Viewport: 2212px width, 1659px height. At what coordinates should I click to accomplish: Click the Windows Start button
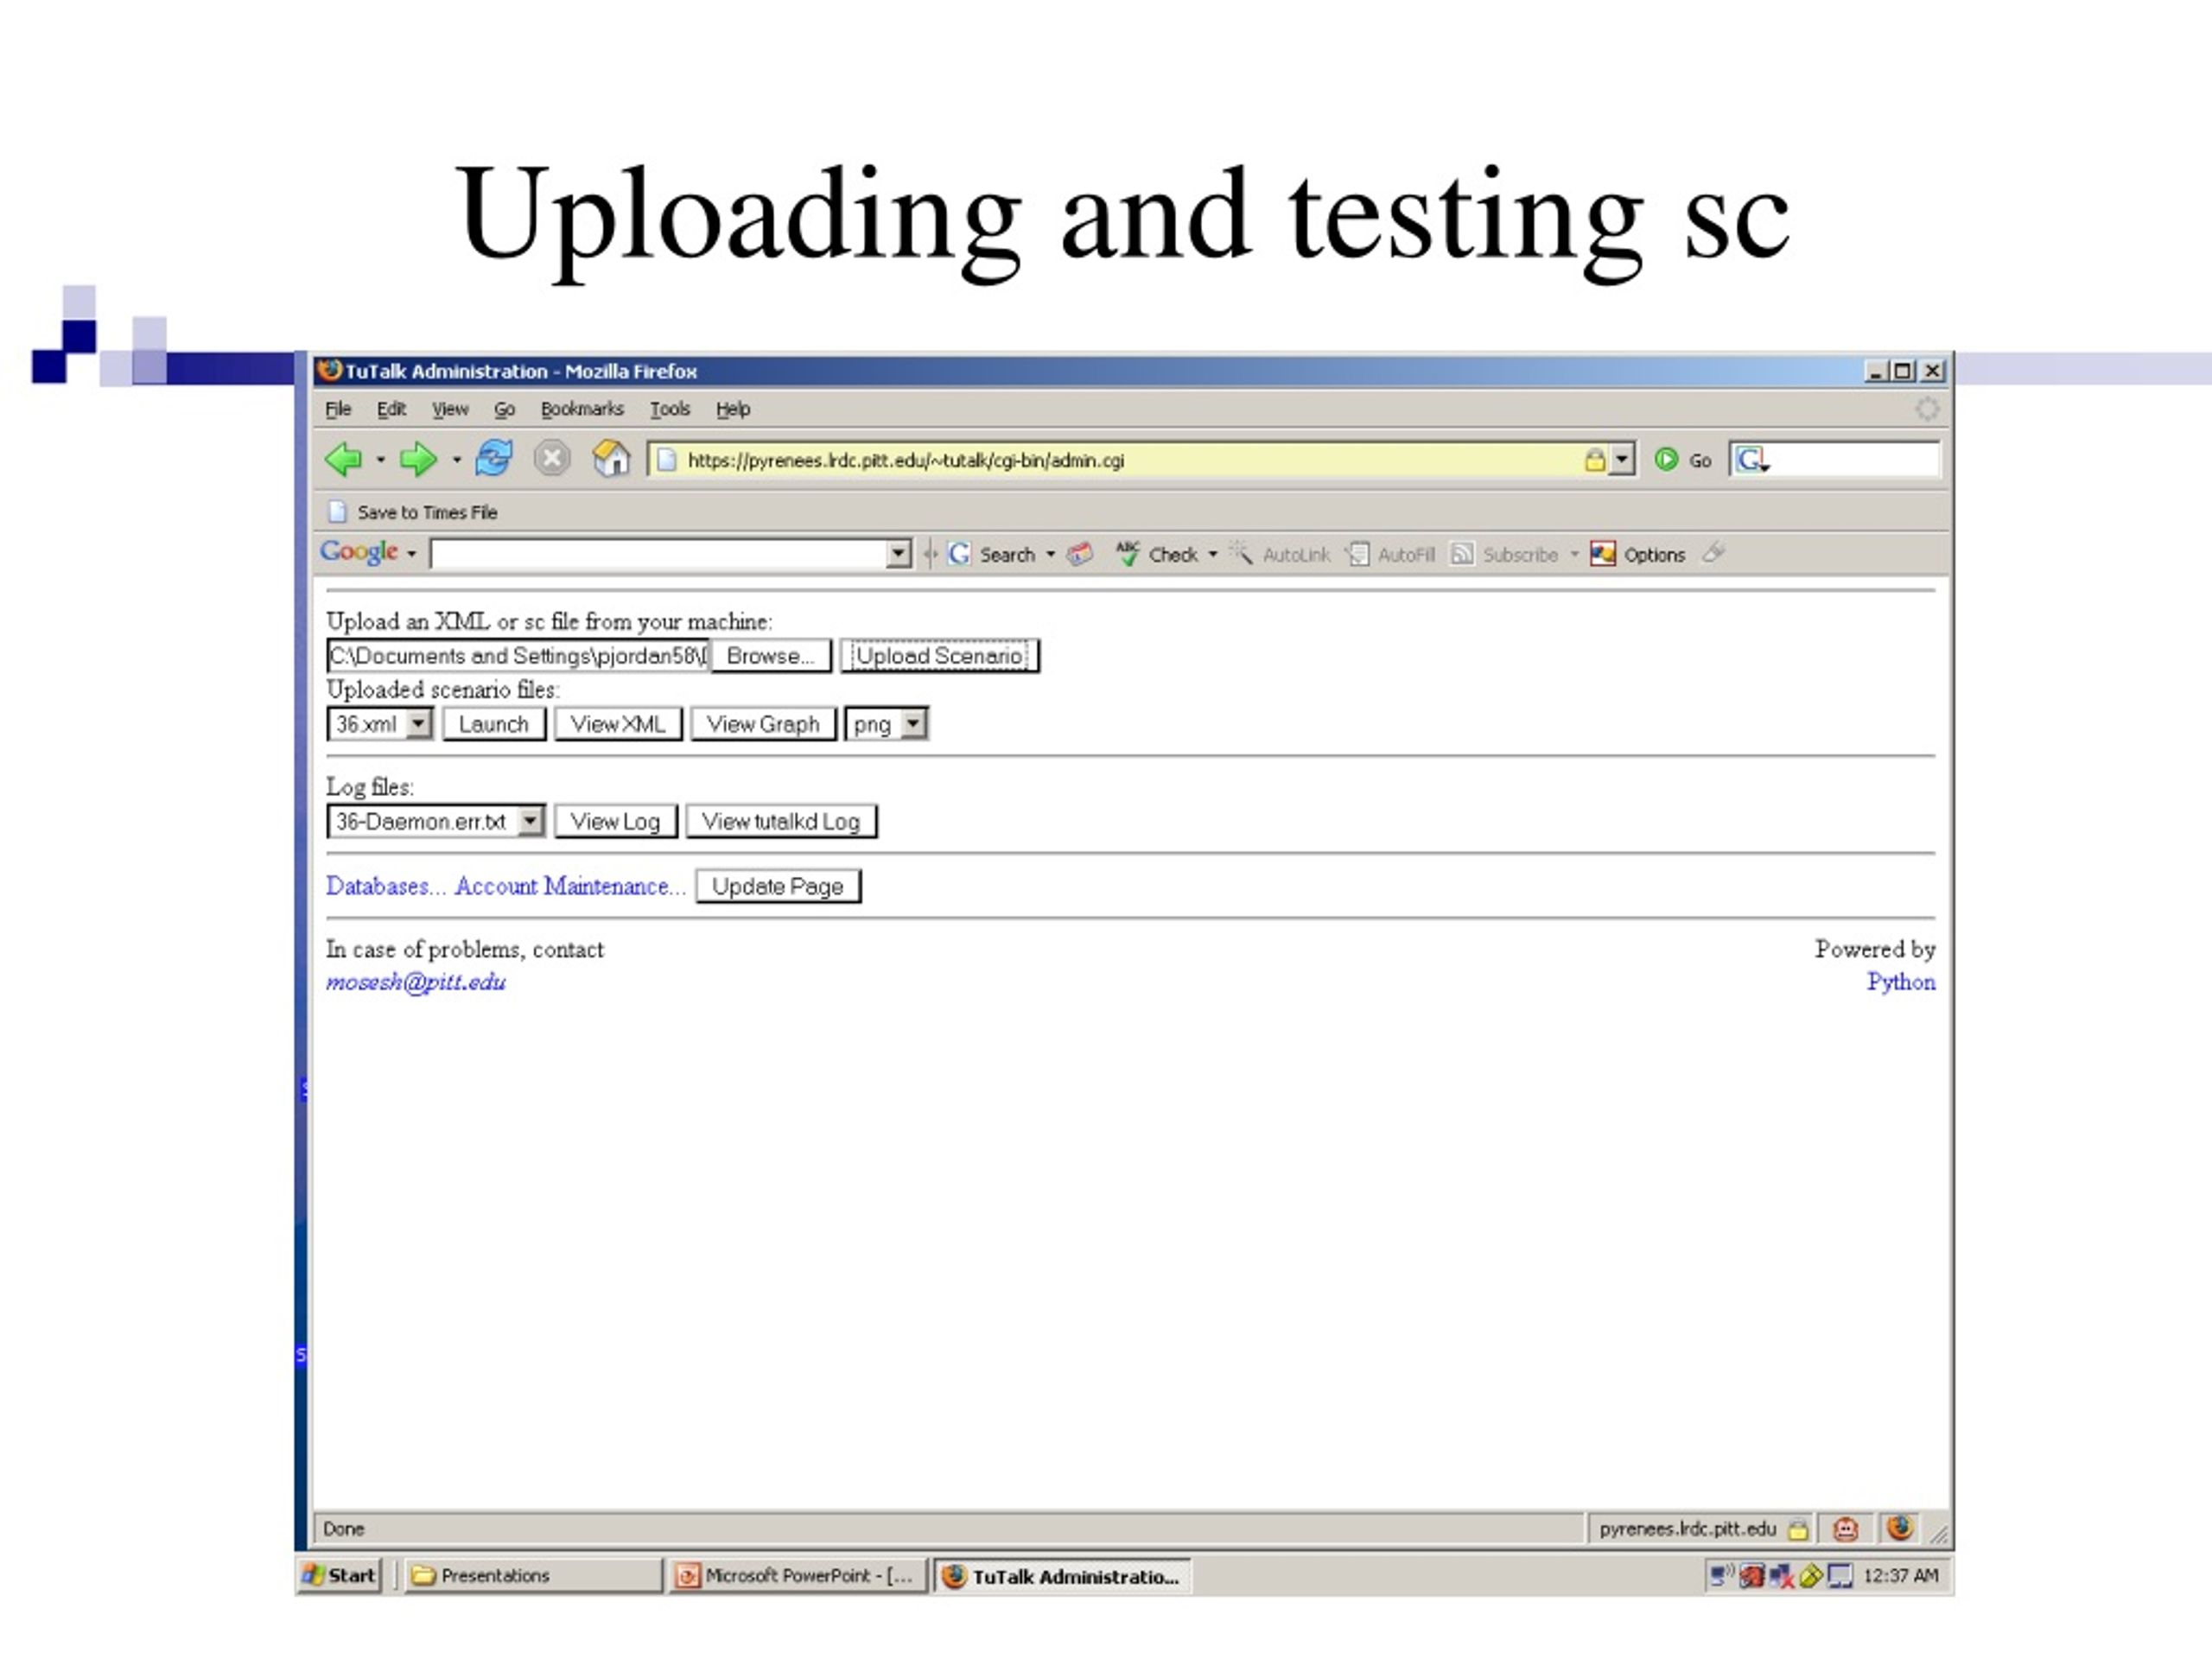(340, 1575)
